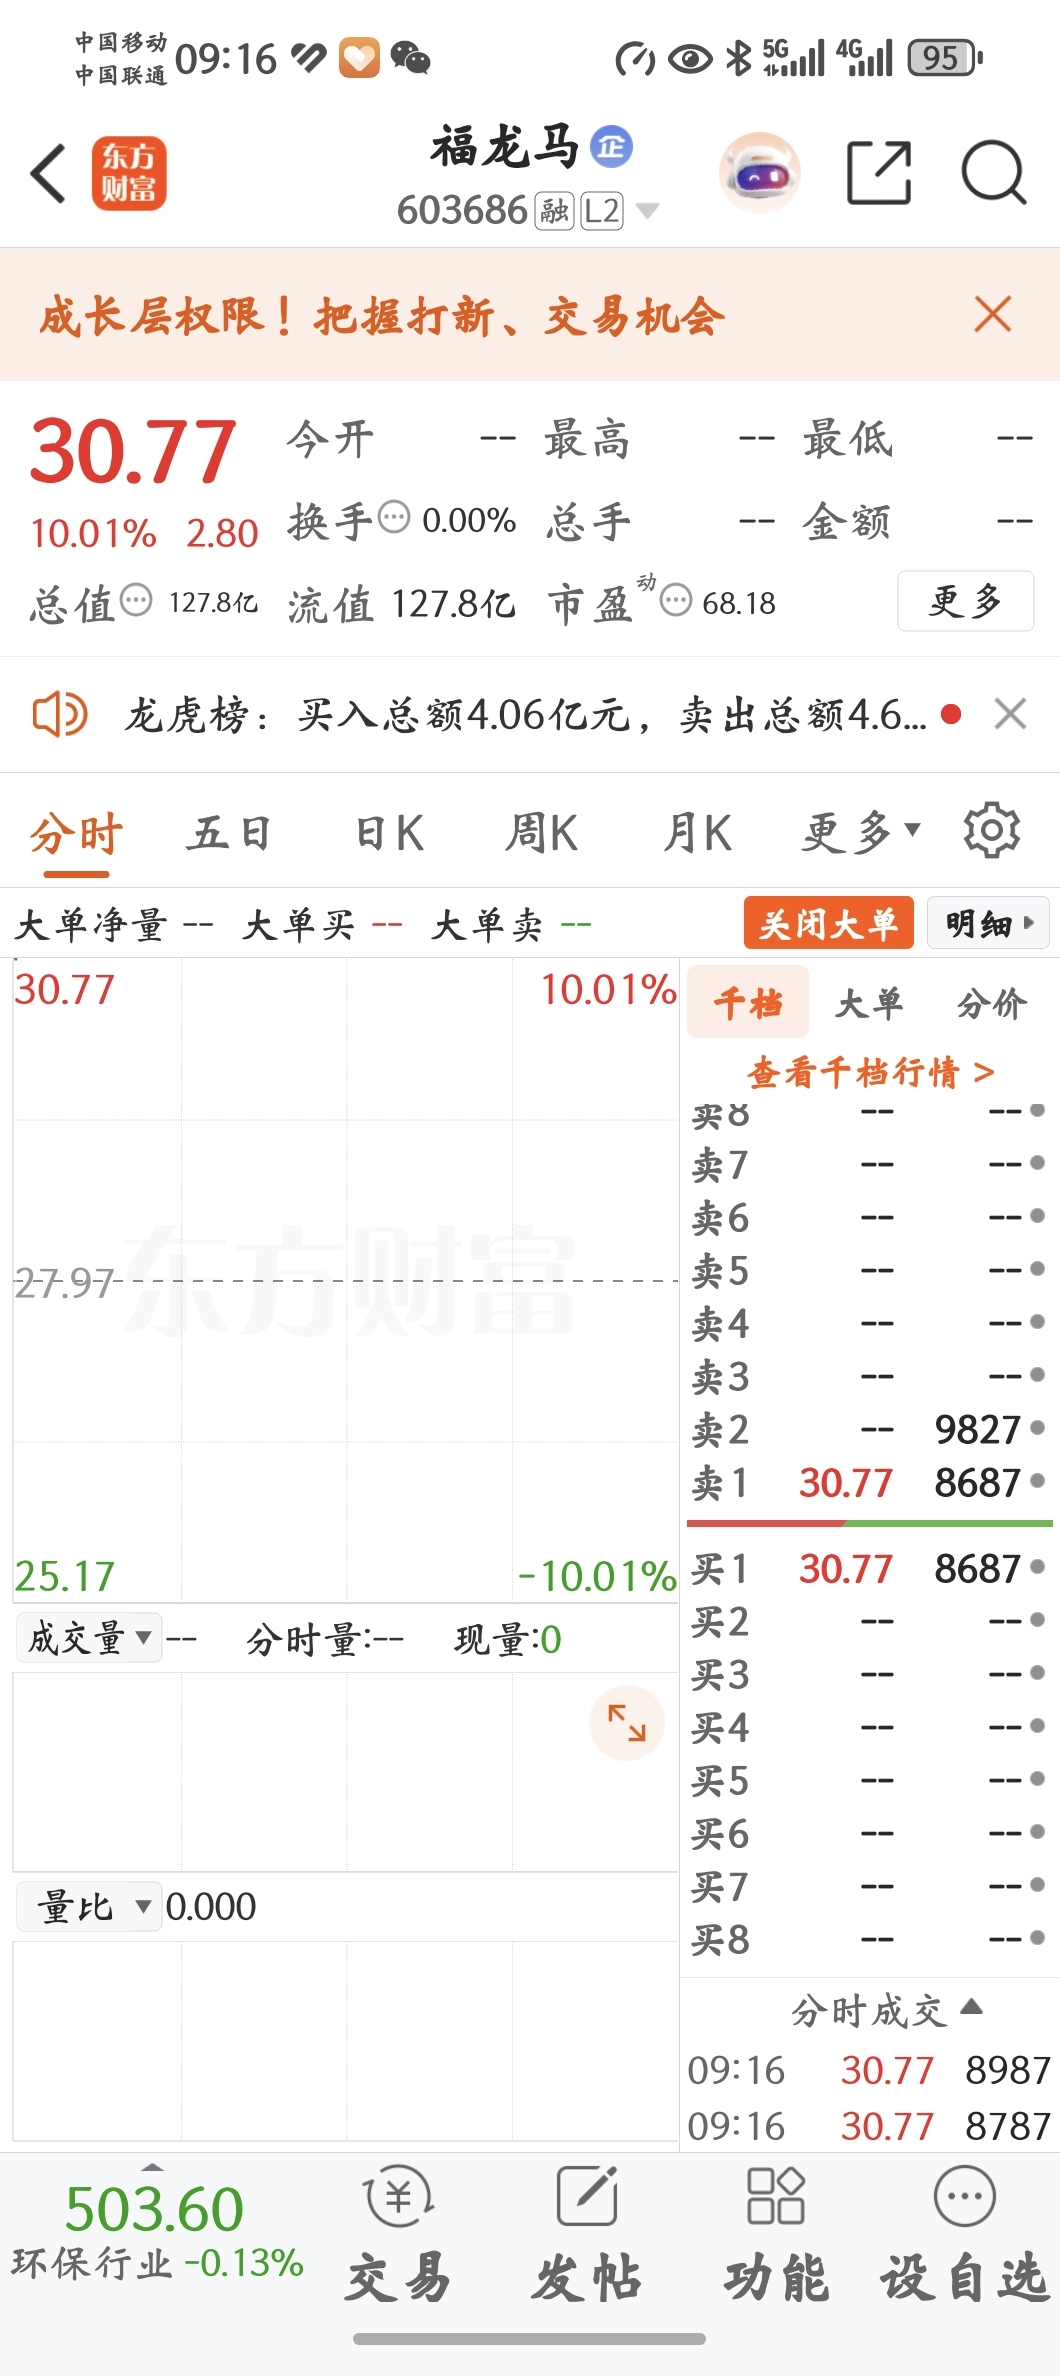Tap the fullscreen expand chart icon
Viewport: 1060px width, 2376px height.
click(627, 1723)
